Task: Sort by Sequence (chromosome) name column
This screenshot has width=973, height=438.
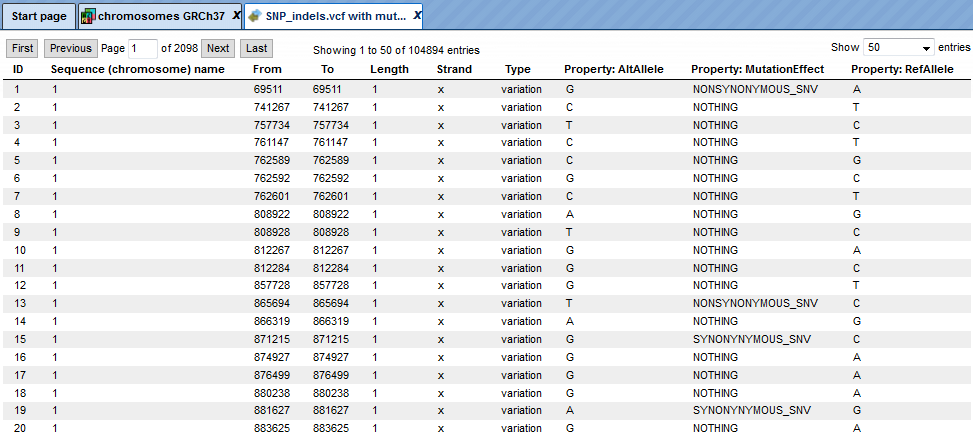Action: click(x=138, y=69)
